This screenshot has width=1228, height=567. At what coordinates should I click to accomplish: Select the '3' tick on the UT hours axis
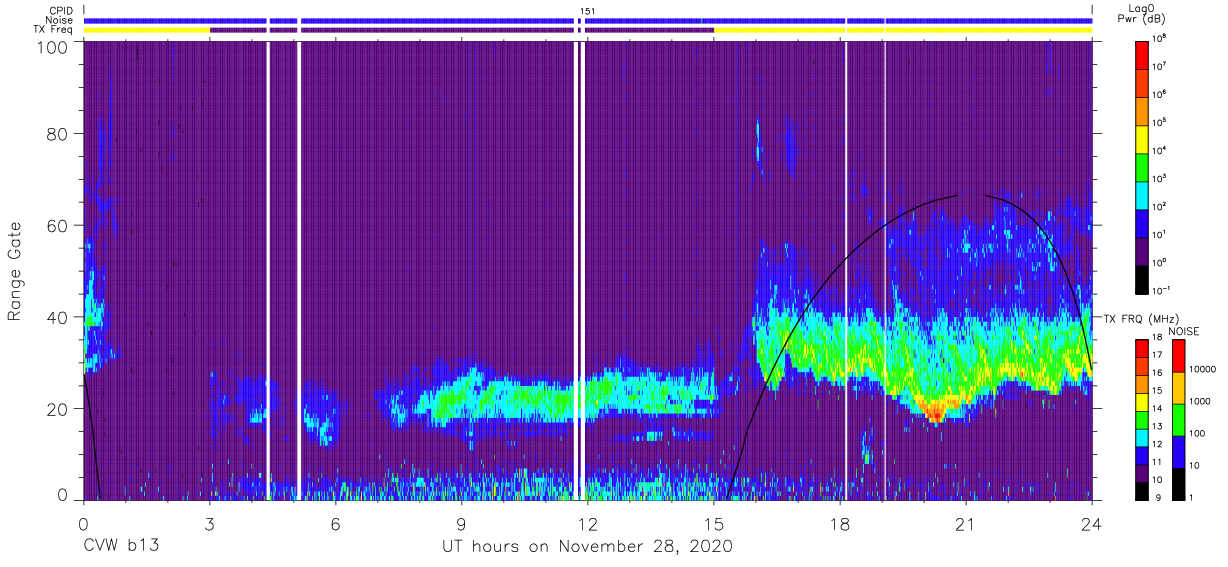209,522
